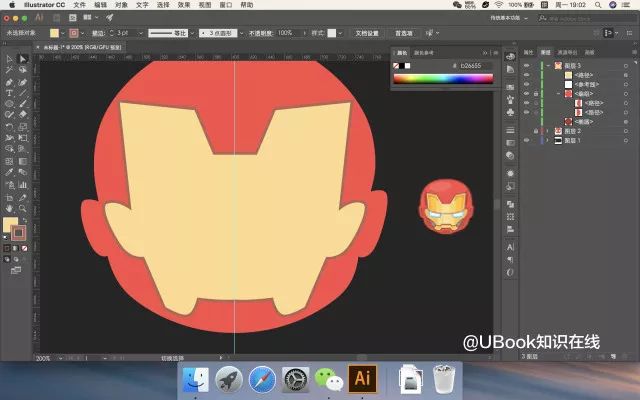Select the Magic Wand tool
640x400 pixels.
pyautogui.click(x=9, y=70)
